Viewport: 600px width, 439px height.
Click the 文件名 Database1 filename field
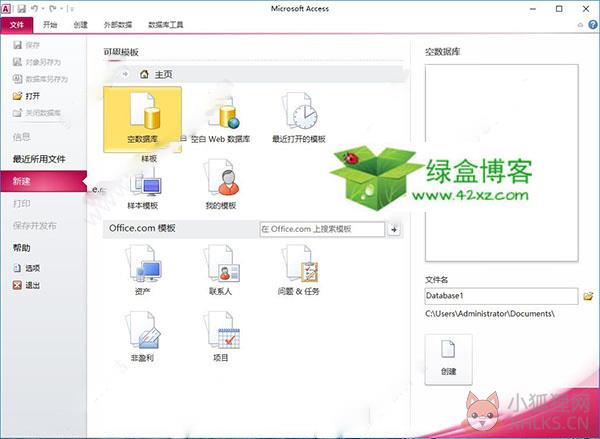pos(501,296)
